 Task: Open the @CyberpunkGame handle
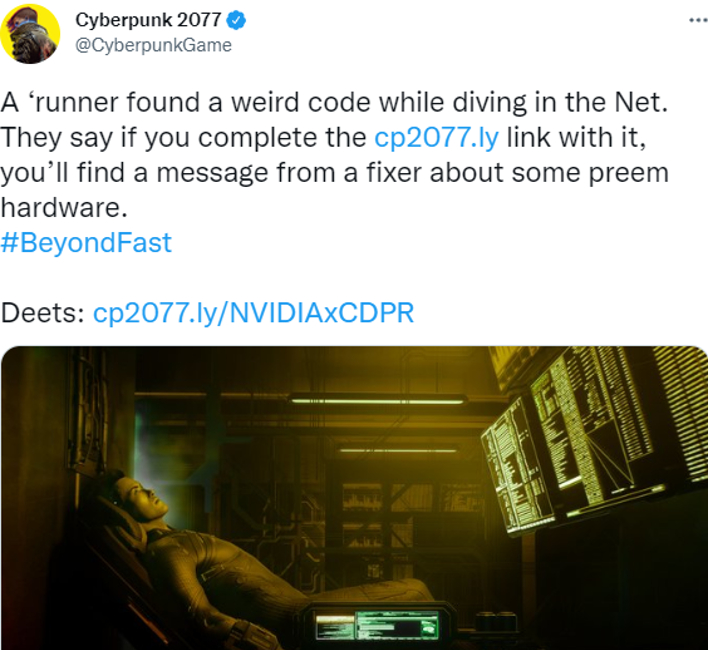point(153,45)
